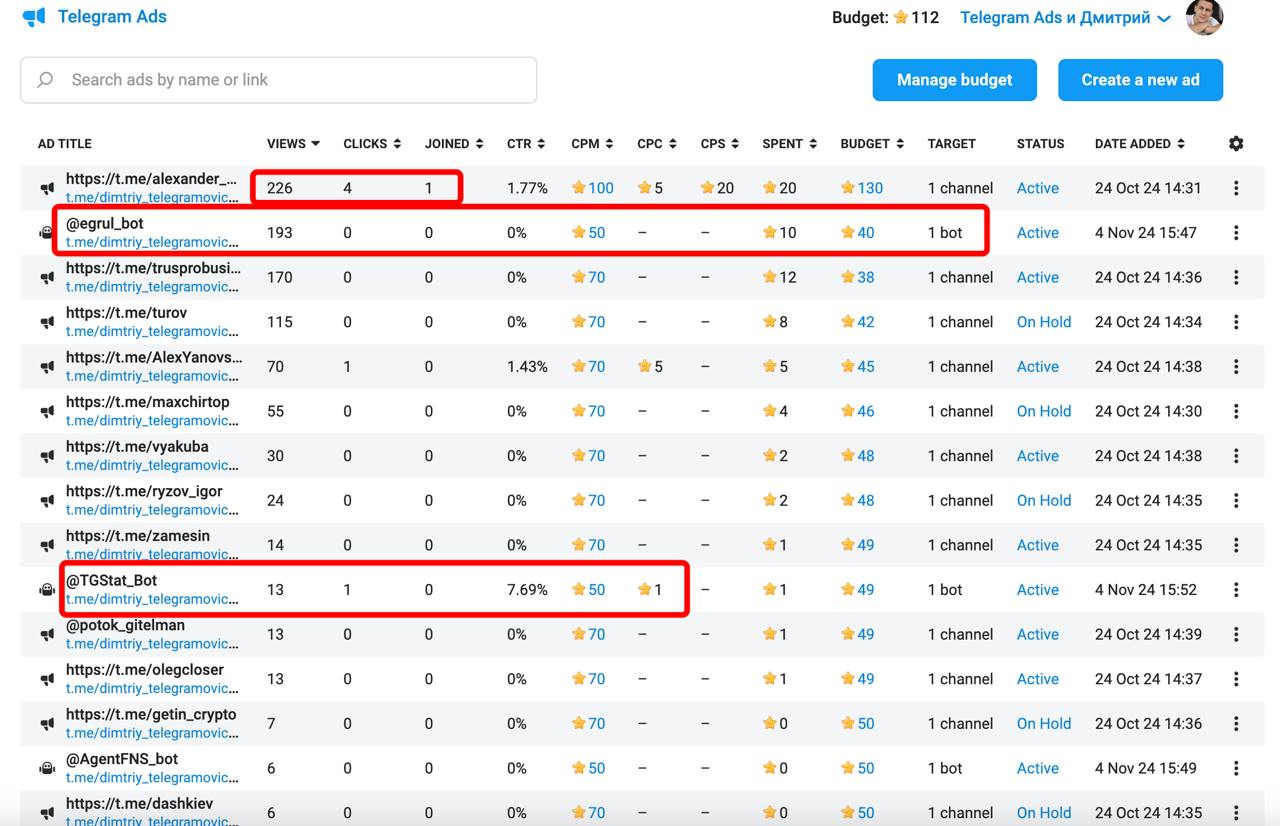Open the three-dot menu for the maxchirtop ad
The height and width of the screenshot is (826, 1280).
coord(1236,411)
